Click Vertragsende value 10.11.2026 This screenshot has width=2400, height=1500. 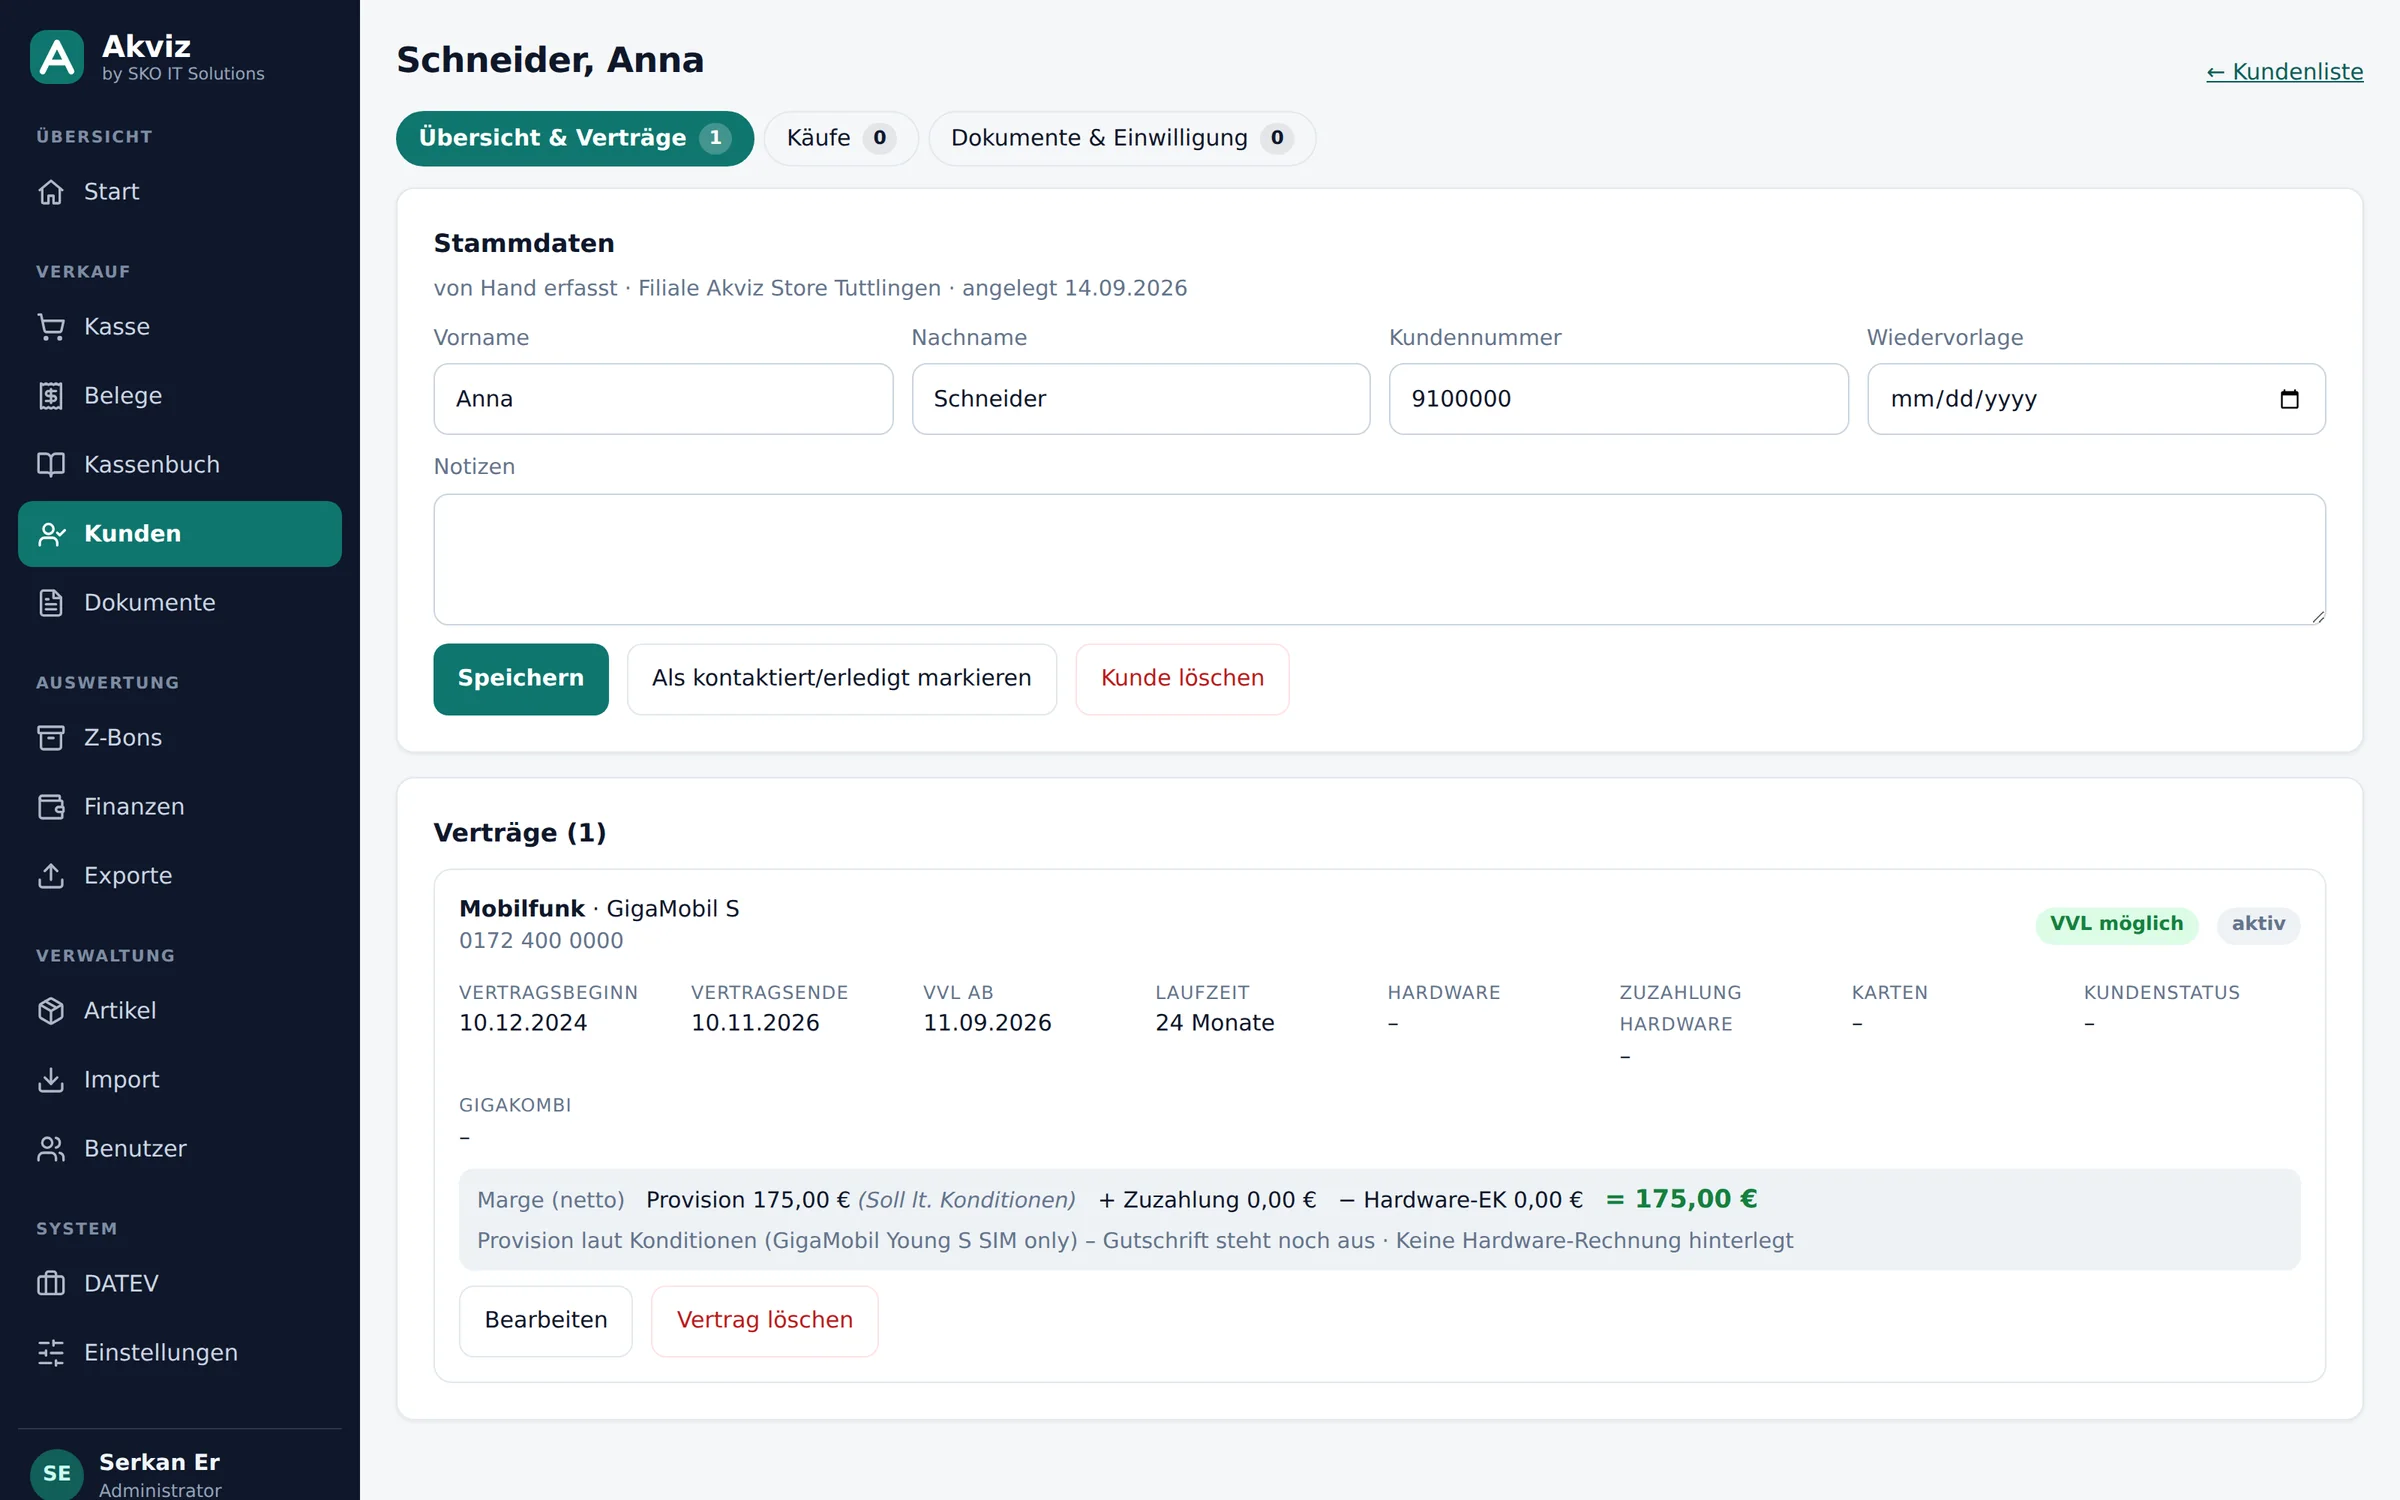[755, 1023]
